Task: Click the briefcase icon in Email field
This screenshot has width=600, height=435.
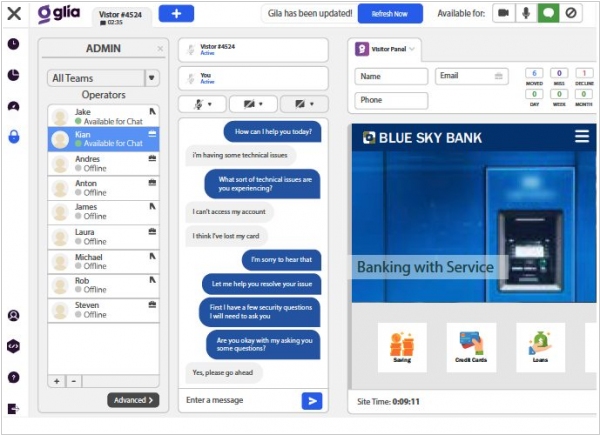Action: click(x=498, y=76)
